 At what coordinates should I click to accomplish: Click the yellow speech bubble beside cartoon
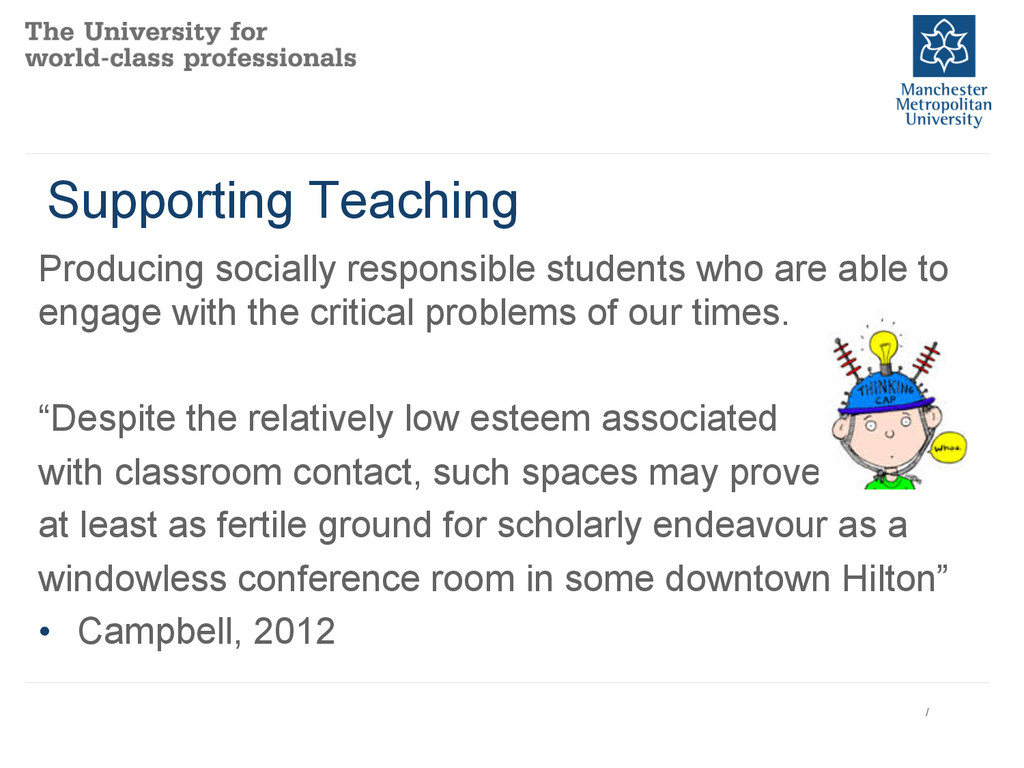click(948, 448)
